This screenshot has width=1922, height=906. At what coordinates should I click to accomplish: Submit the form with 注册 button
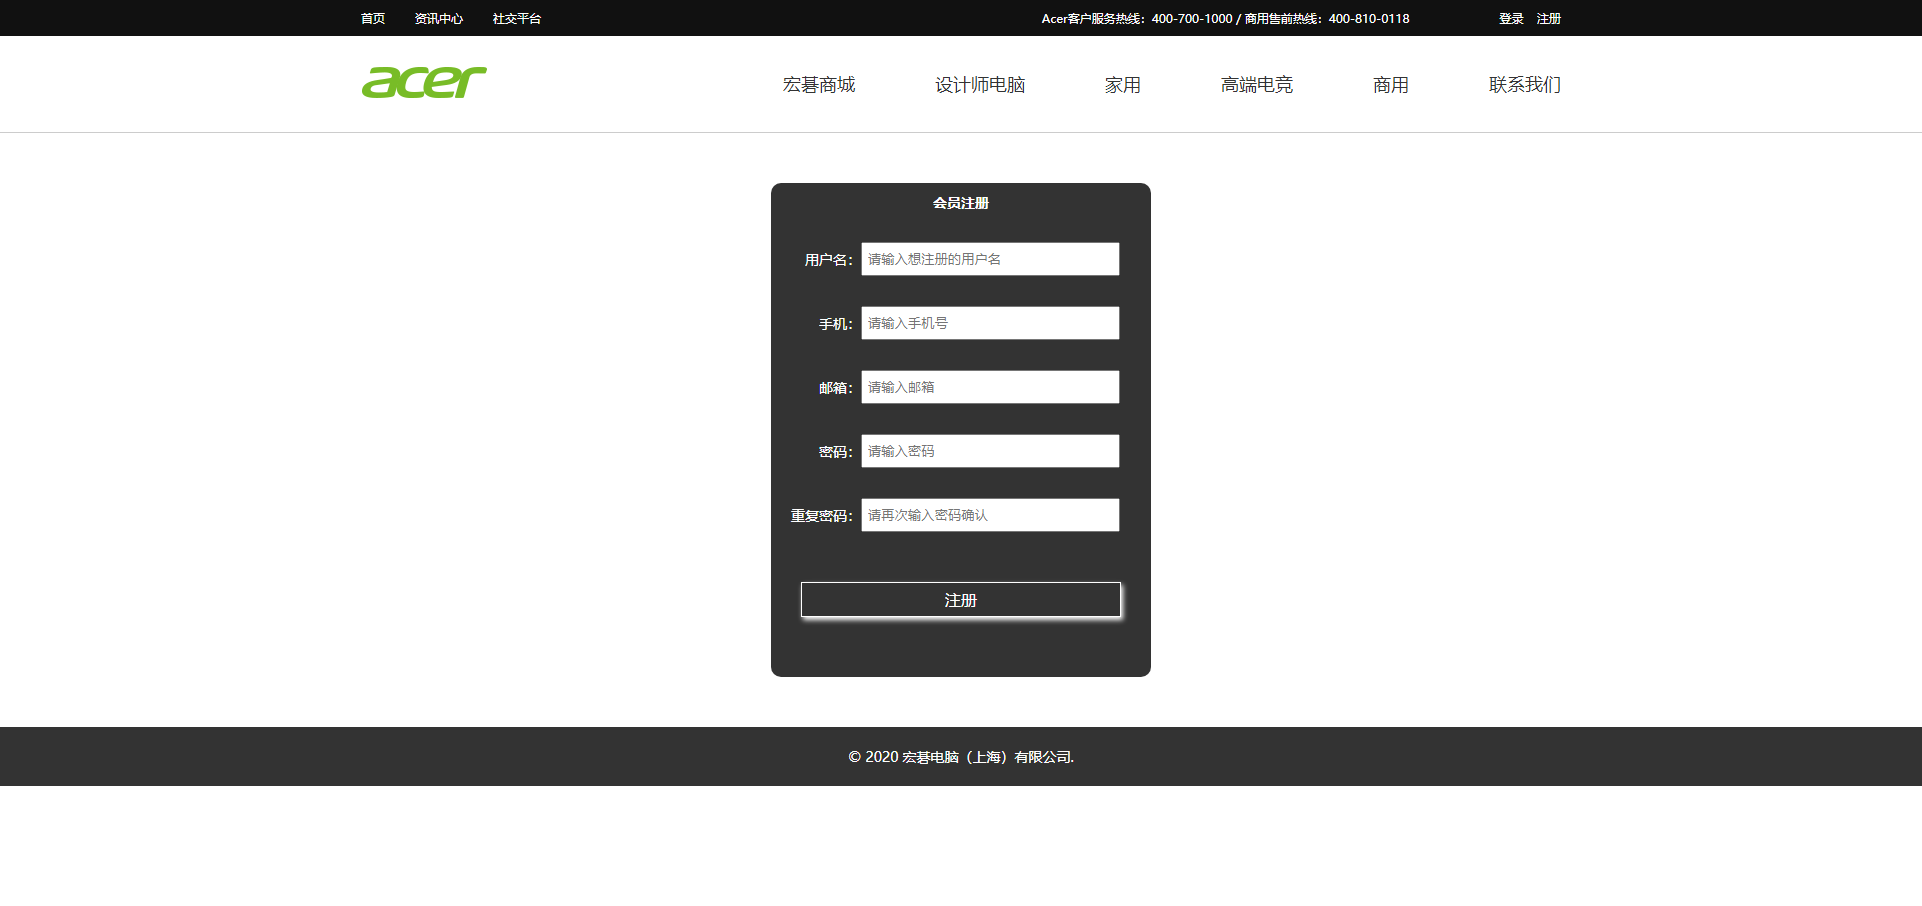[961, 600]
